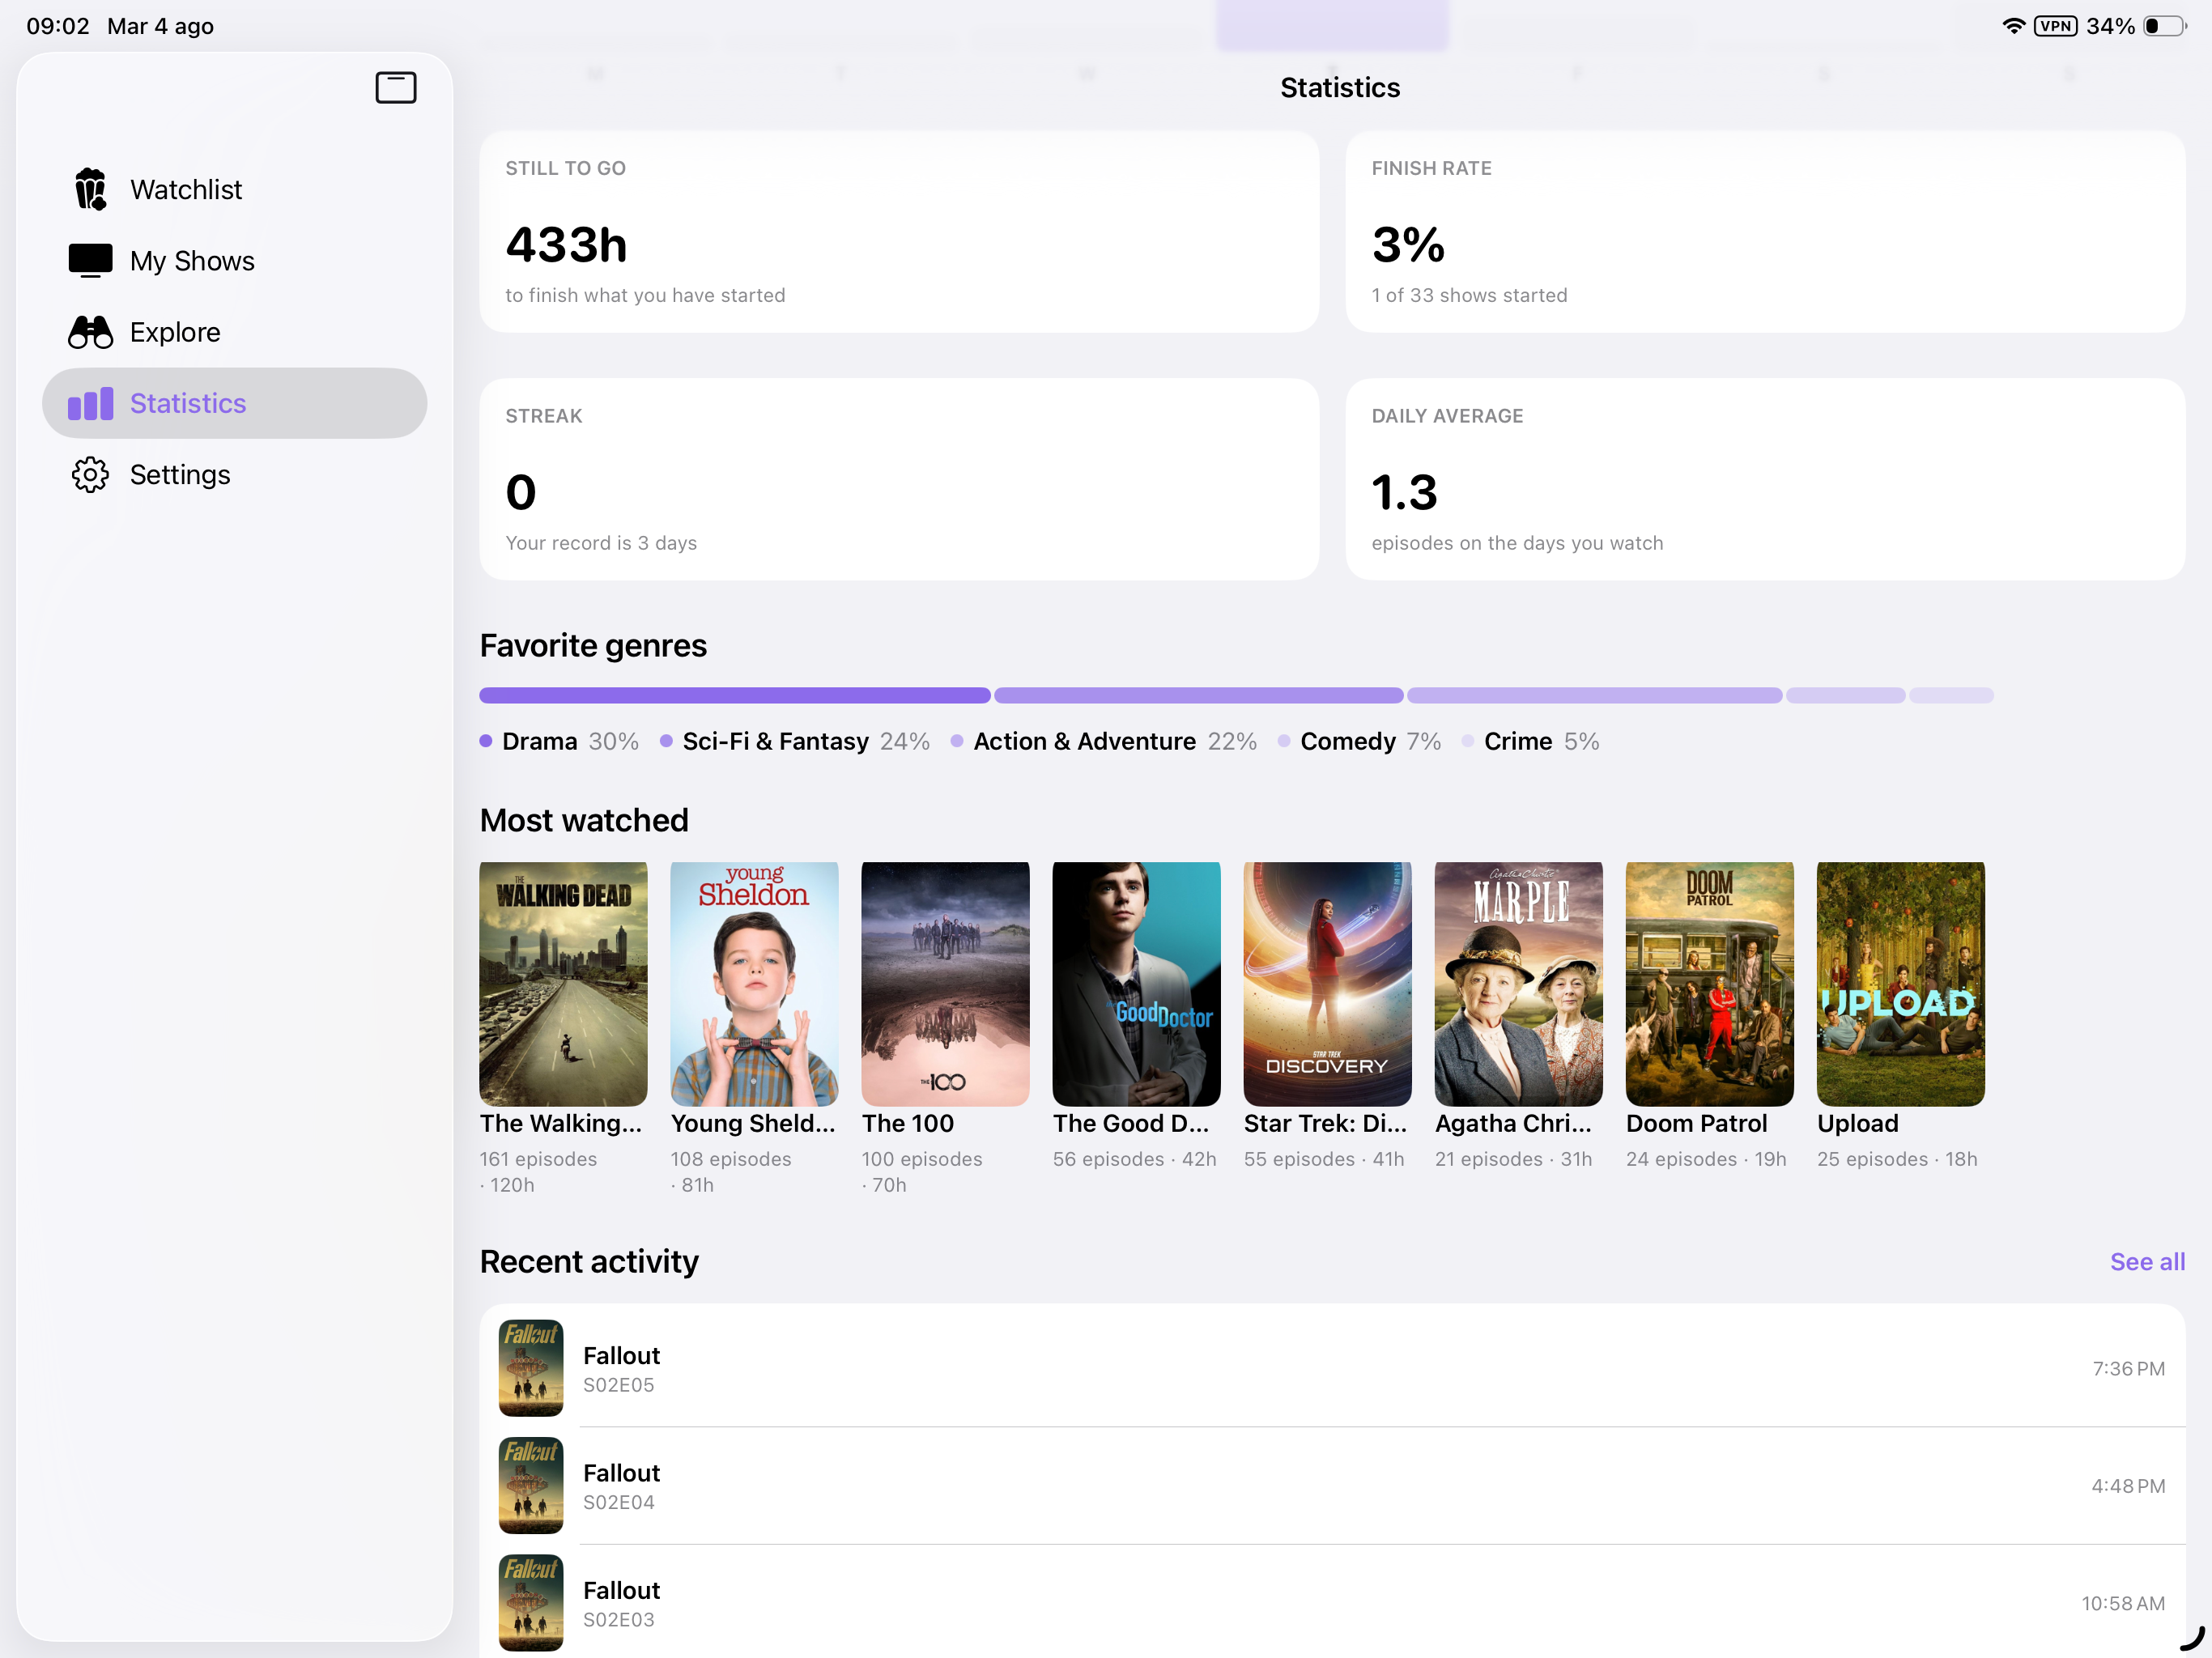Open the Upload poster
2212x1658 pixels.
(x=1900, y=984)
